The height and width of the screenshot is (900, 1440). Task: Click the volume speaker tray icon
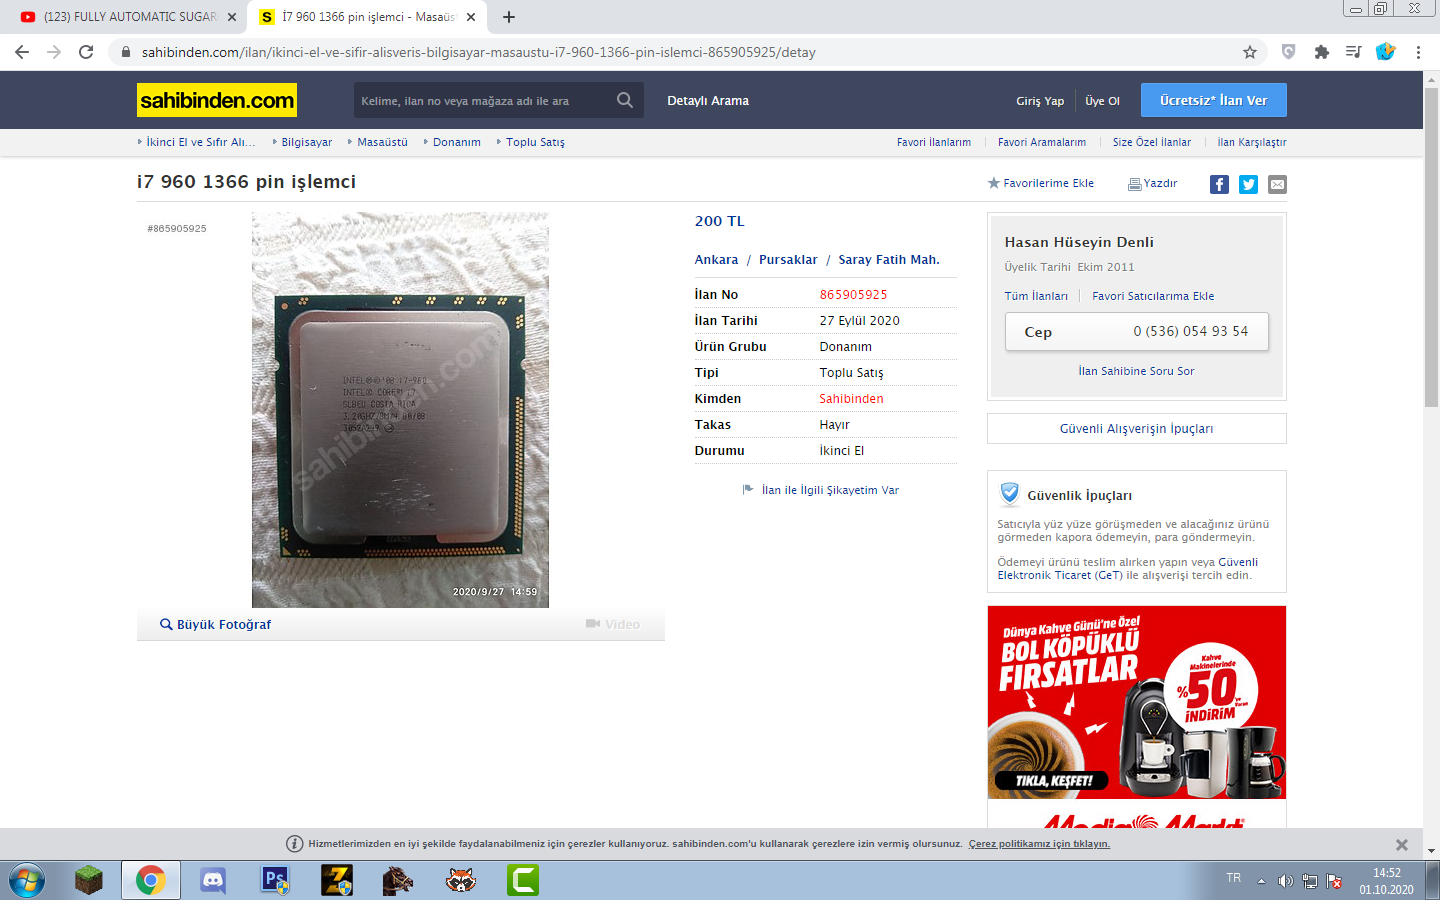coord(1286,881)
